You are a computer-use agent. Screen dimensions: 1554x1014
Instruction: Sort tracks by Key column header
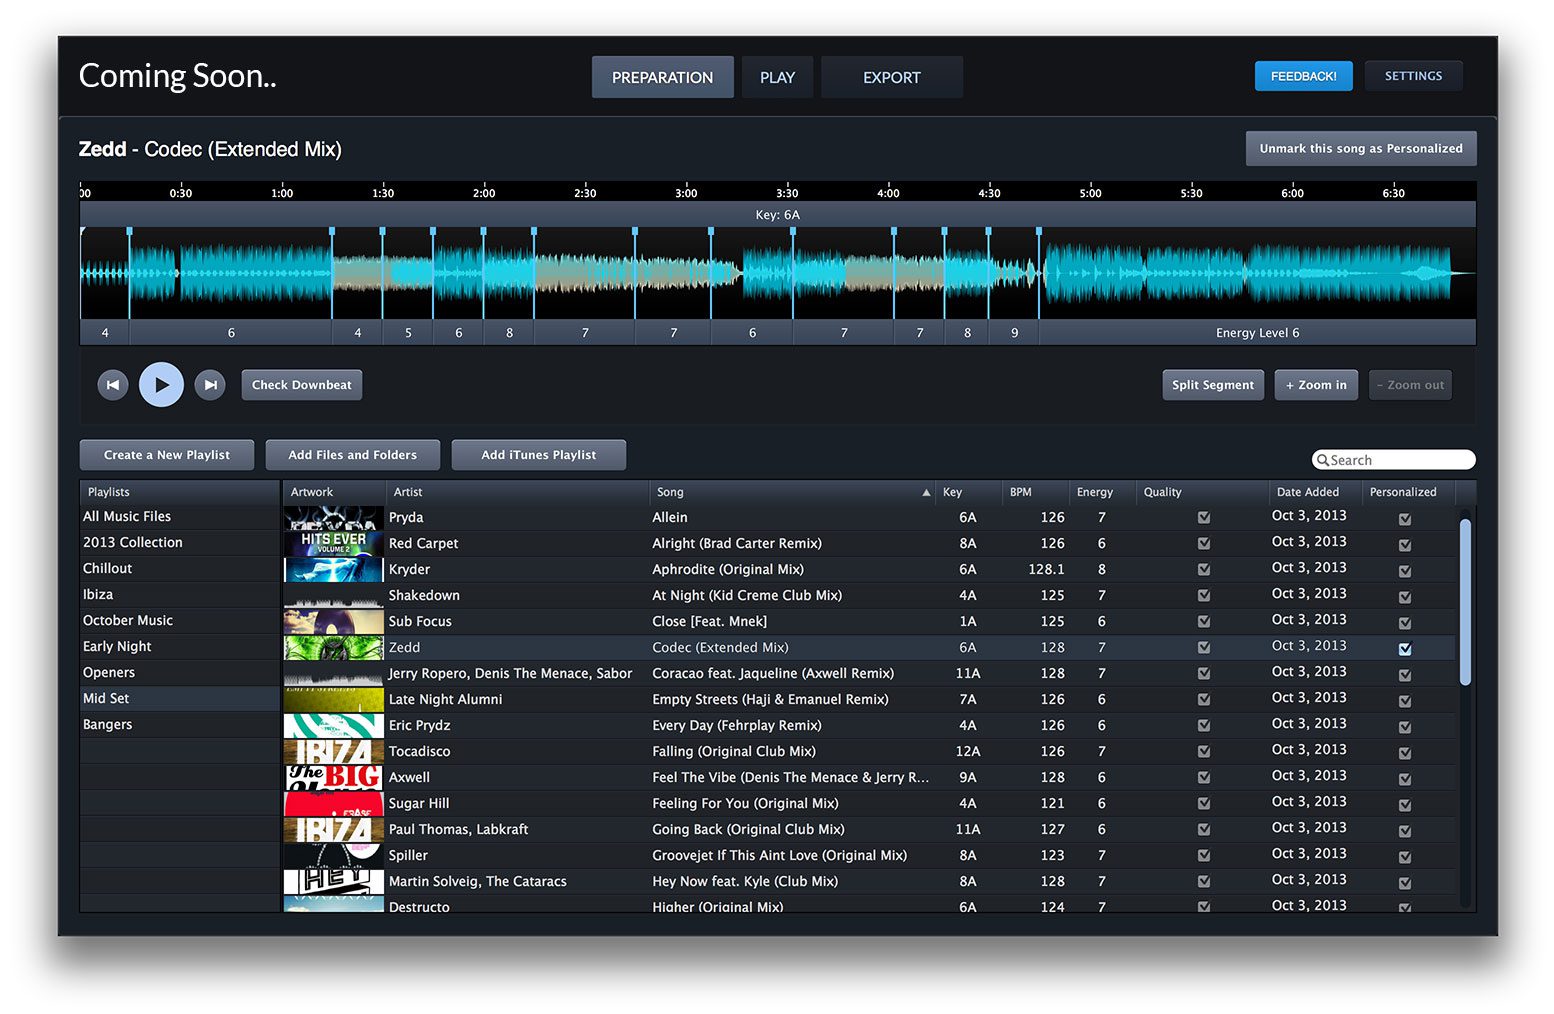click(x=952, y=492)
